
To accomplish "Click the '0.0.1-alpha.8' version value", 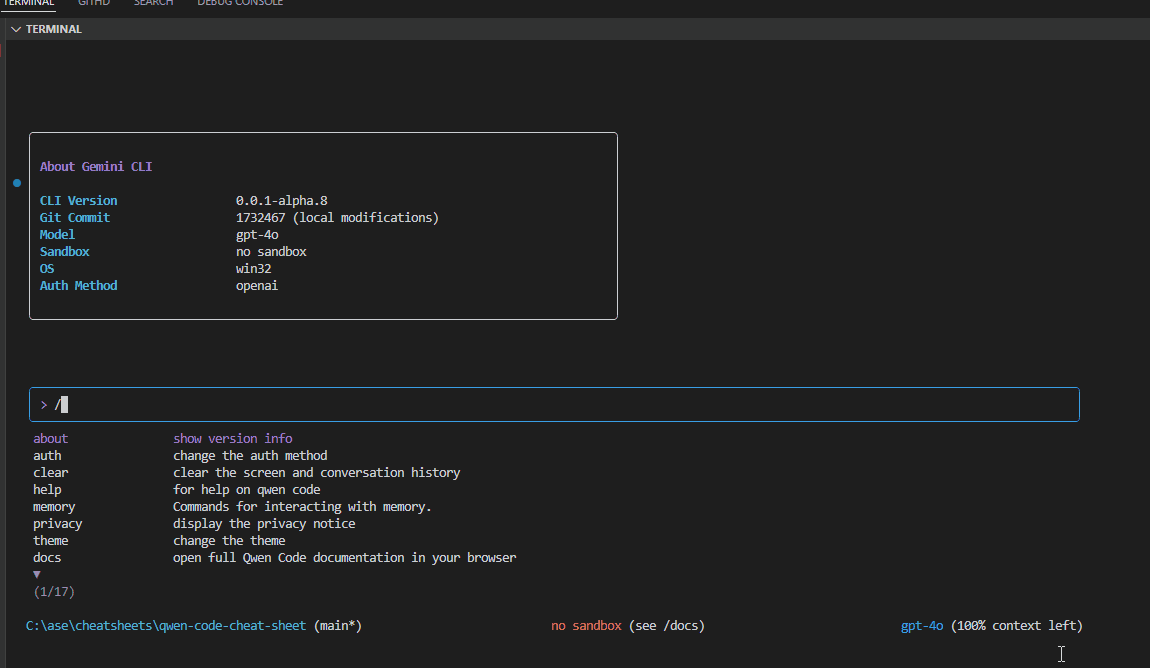I will pos(282,201).
